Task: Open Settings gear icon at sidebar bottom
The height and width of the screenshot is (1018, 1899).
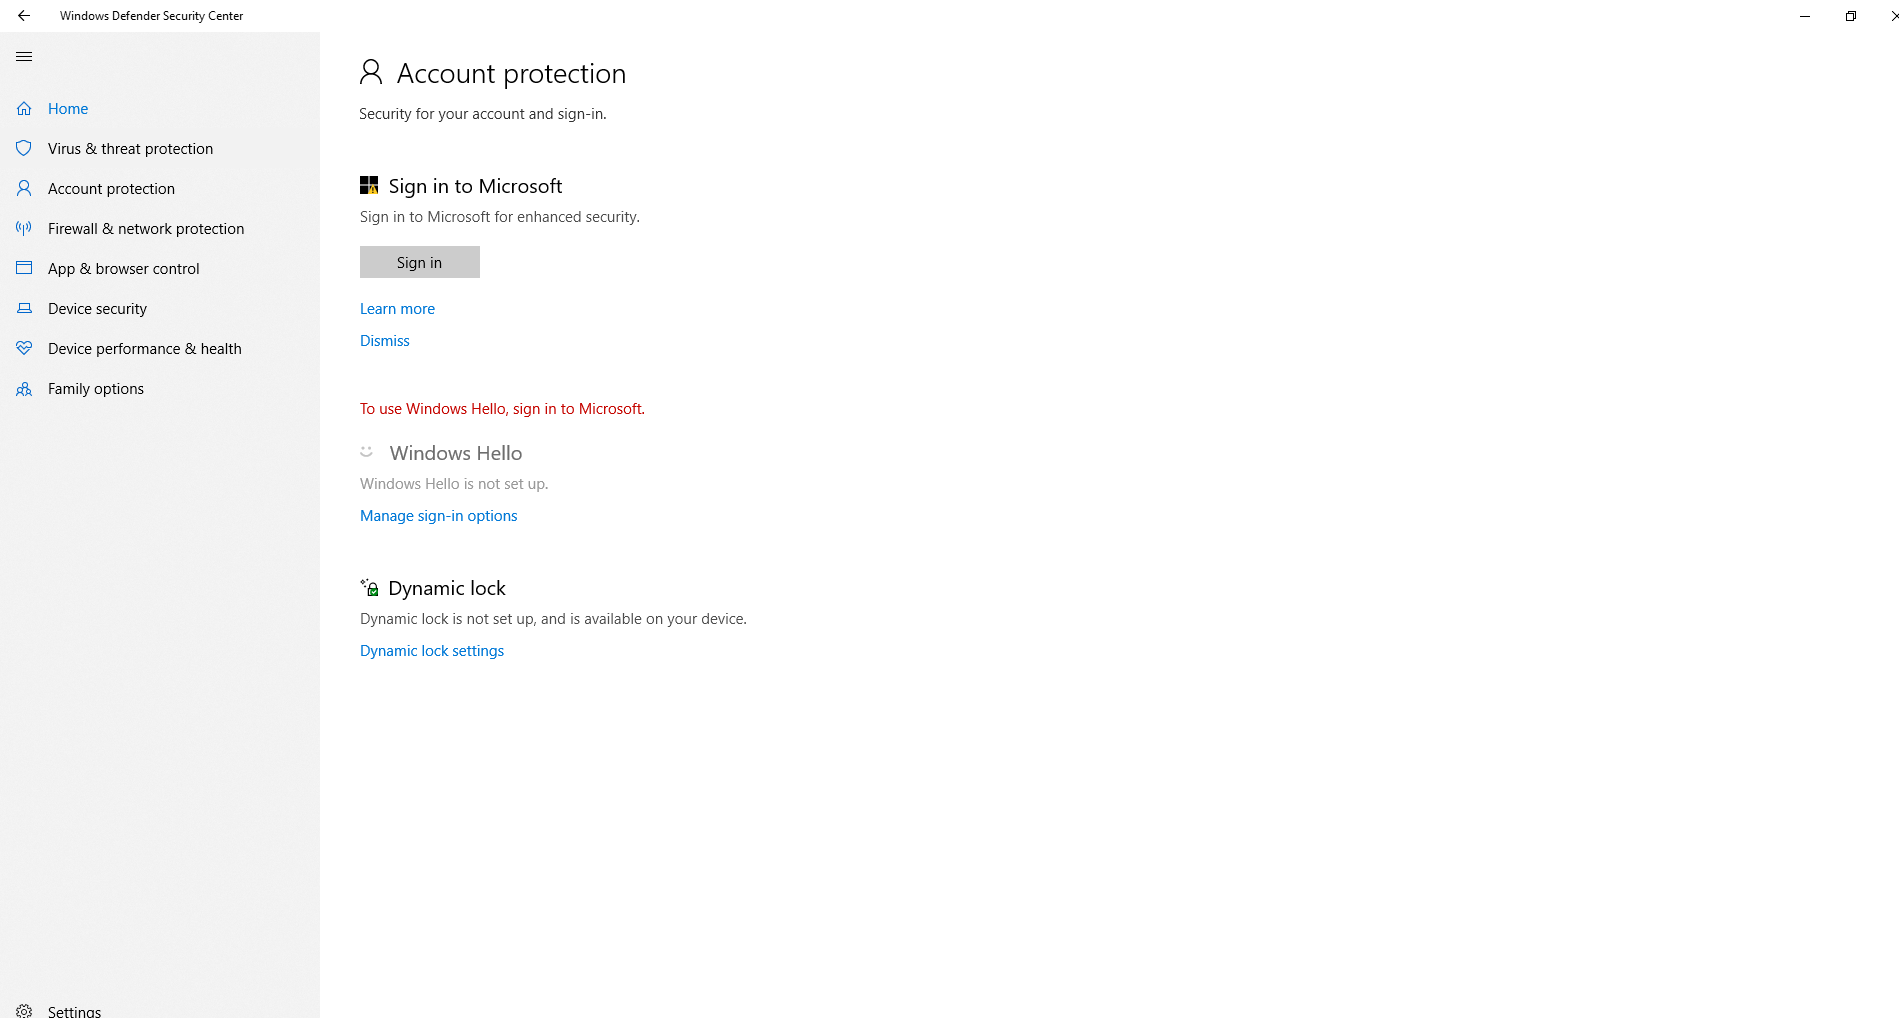Action: [24, 1011]
